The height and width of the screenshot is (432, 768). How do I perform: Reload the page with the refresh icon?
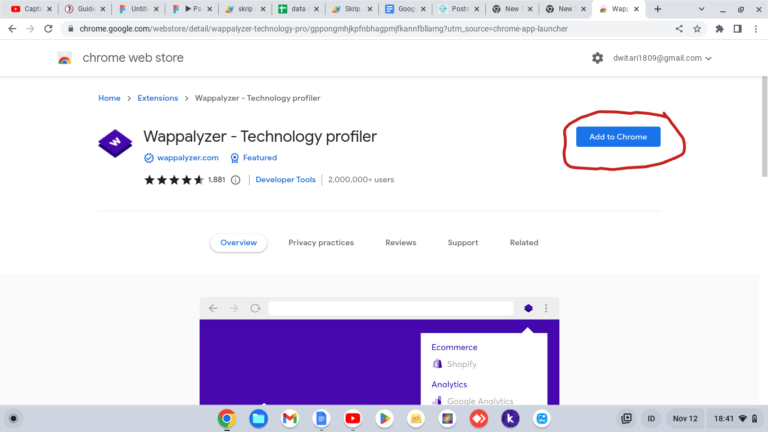(x=48, y=29)
